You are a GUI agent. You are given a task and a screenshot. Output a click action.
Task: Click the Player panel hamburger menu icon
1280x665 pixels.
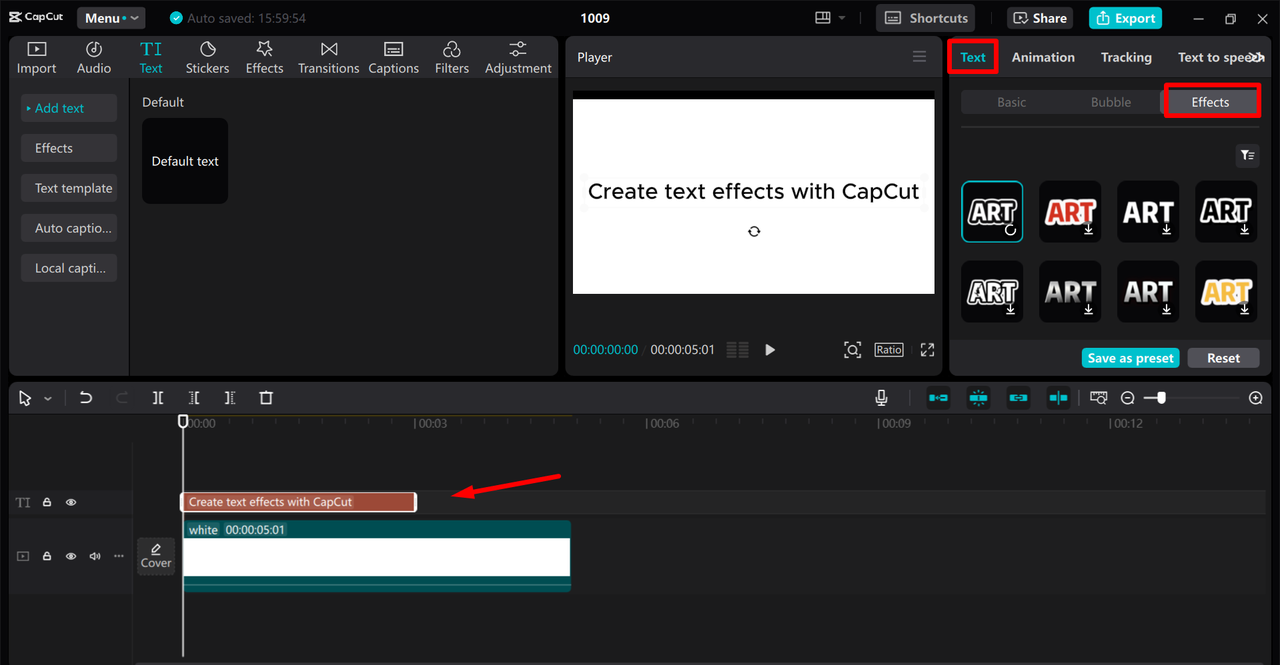[919, 57]
